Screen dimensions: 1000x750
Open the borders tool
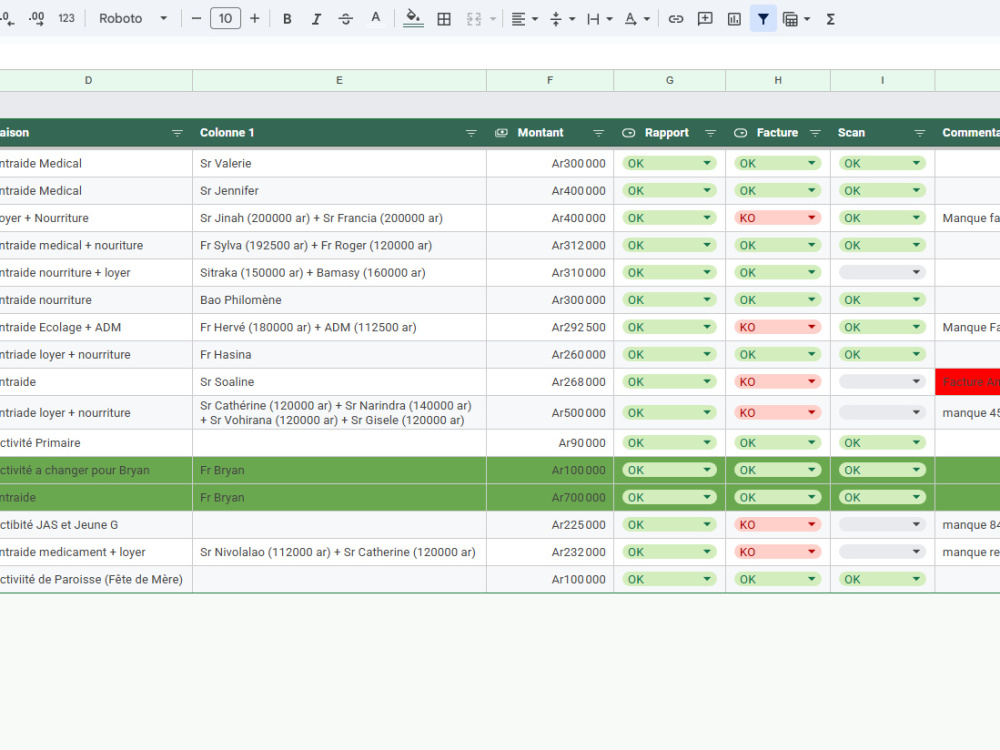[x=444, y=19]
